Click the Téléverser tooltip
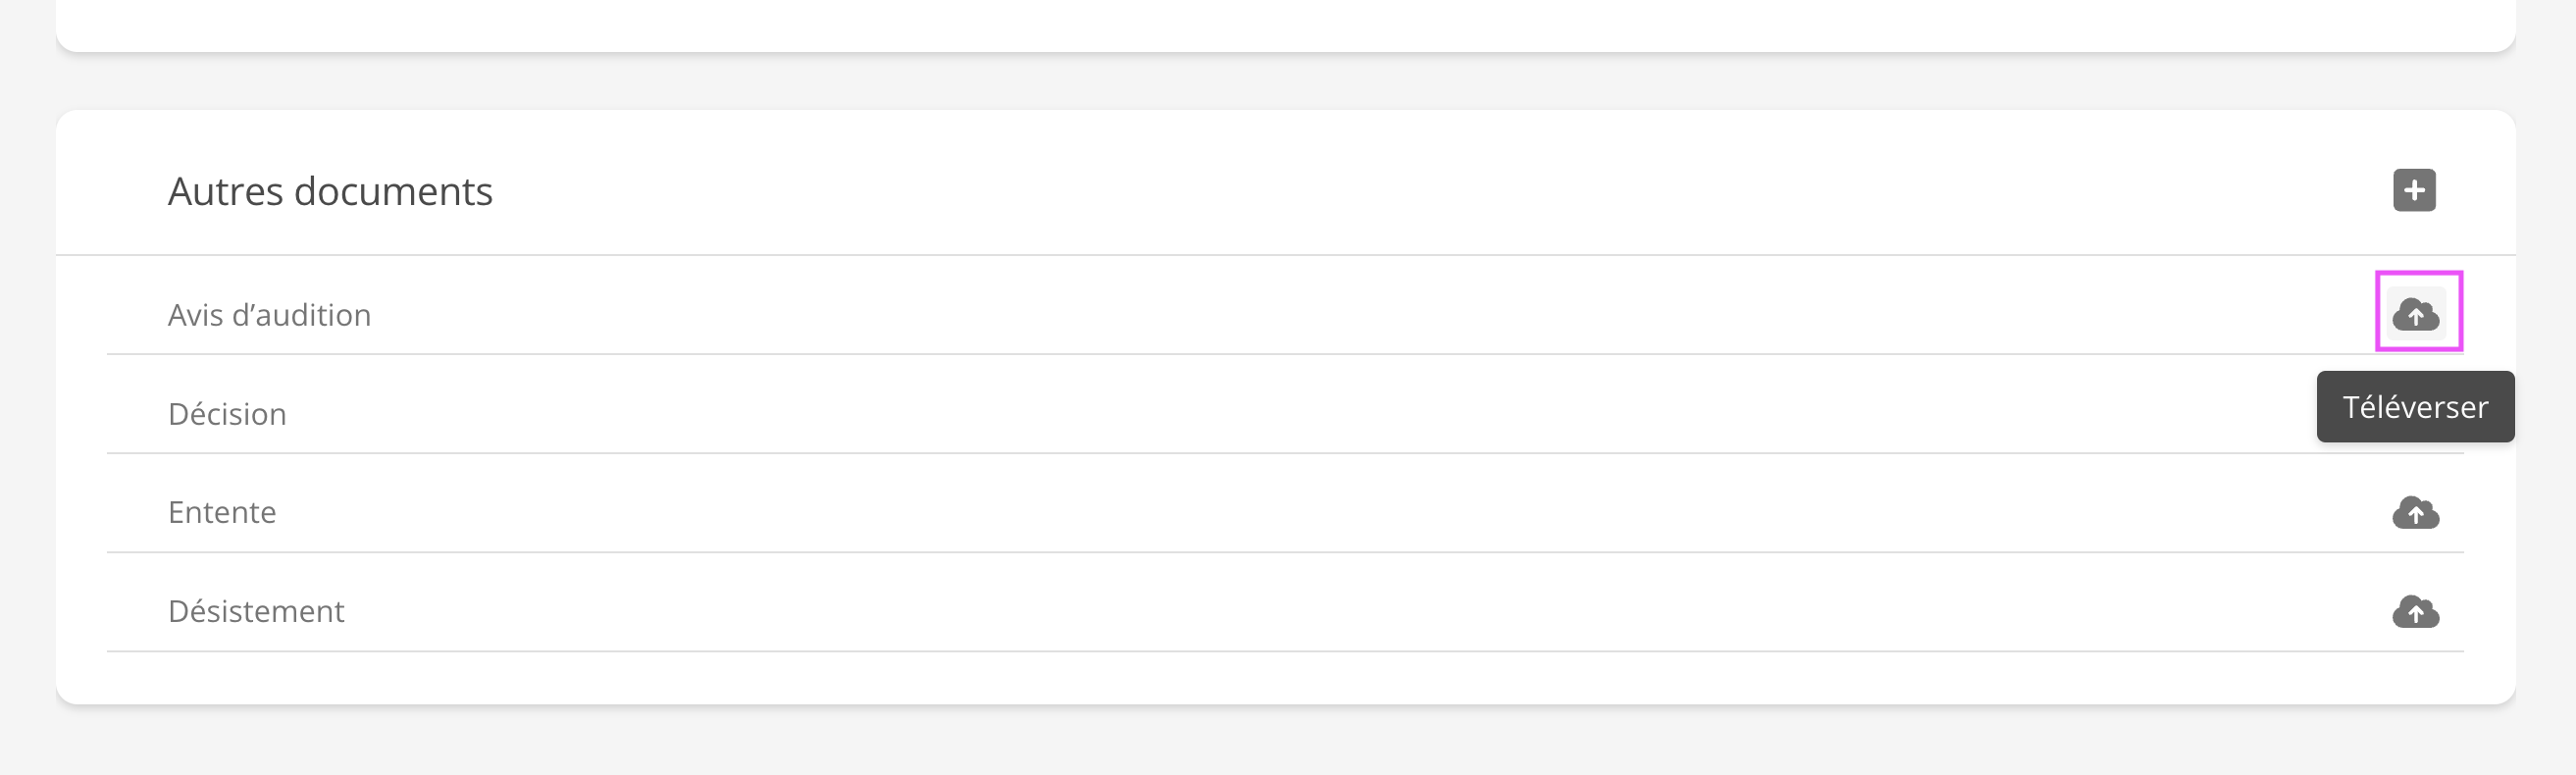This screenshot has width=2576, height=775. pyautogui.click(x=2414, y=407)
